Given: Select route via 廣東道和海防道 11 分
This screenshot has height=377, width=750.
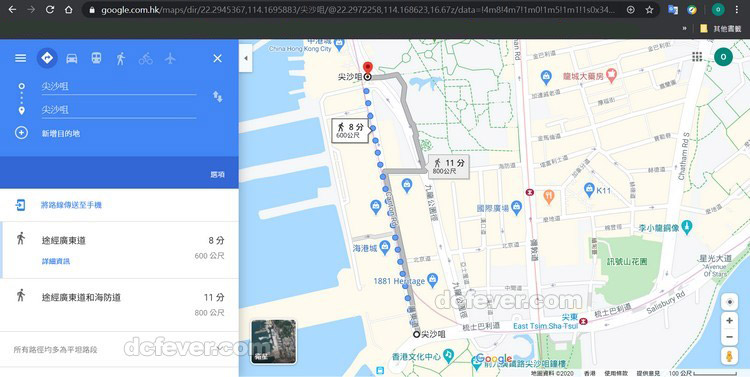Looking at the screenshot, I should [120, 305].
